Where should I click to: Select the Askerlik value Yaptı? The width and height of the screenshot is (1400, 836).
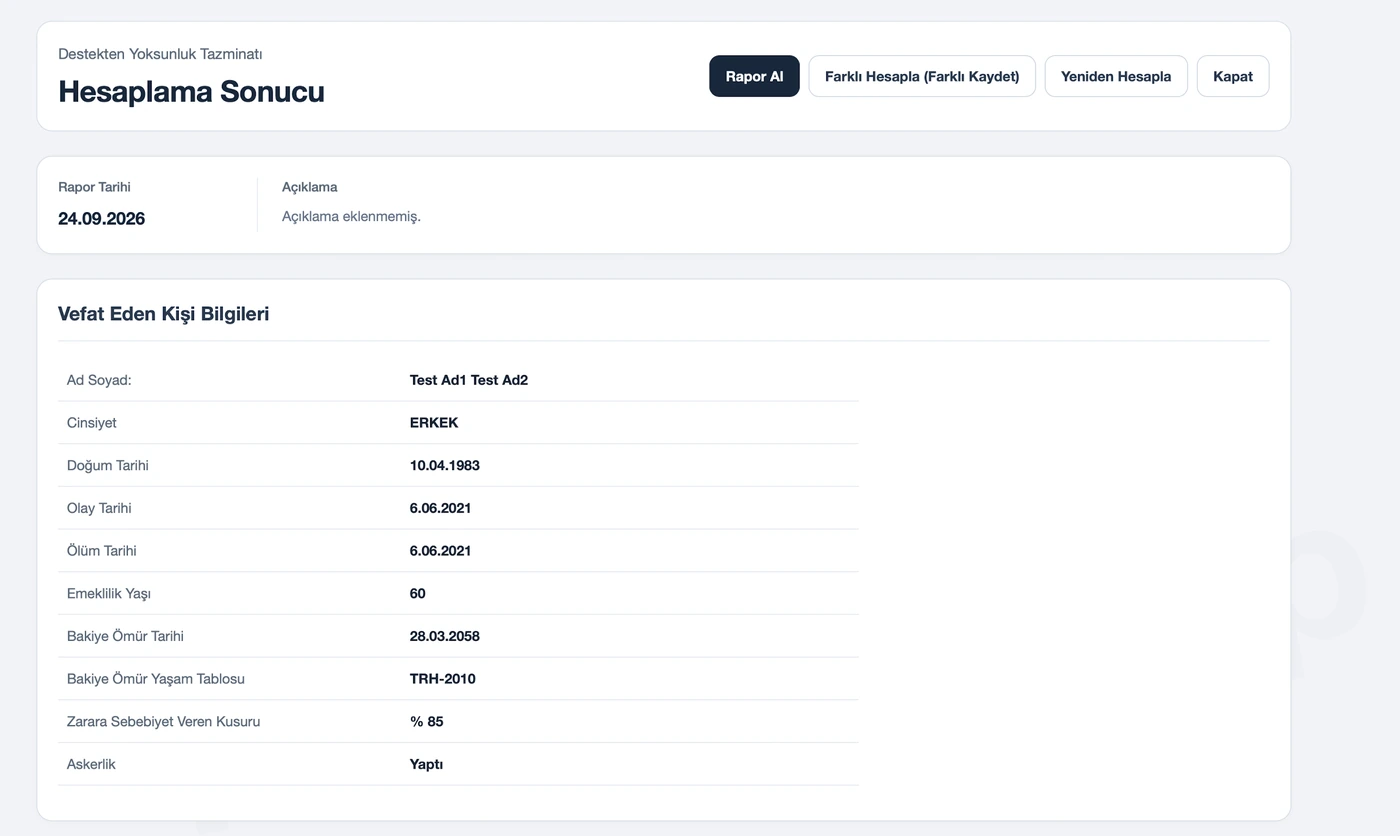(x=426, y=764)
